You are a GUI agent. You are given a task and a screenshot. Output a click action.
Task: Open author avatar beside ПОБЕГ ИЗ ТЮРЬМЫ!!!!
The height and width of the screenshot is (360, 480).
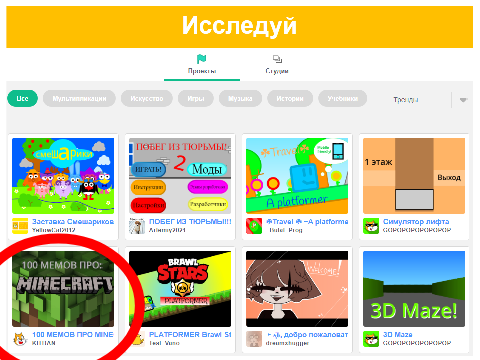(137, 226)
